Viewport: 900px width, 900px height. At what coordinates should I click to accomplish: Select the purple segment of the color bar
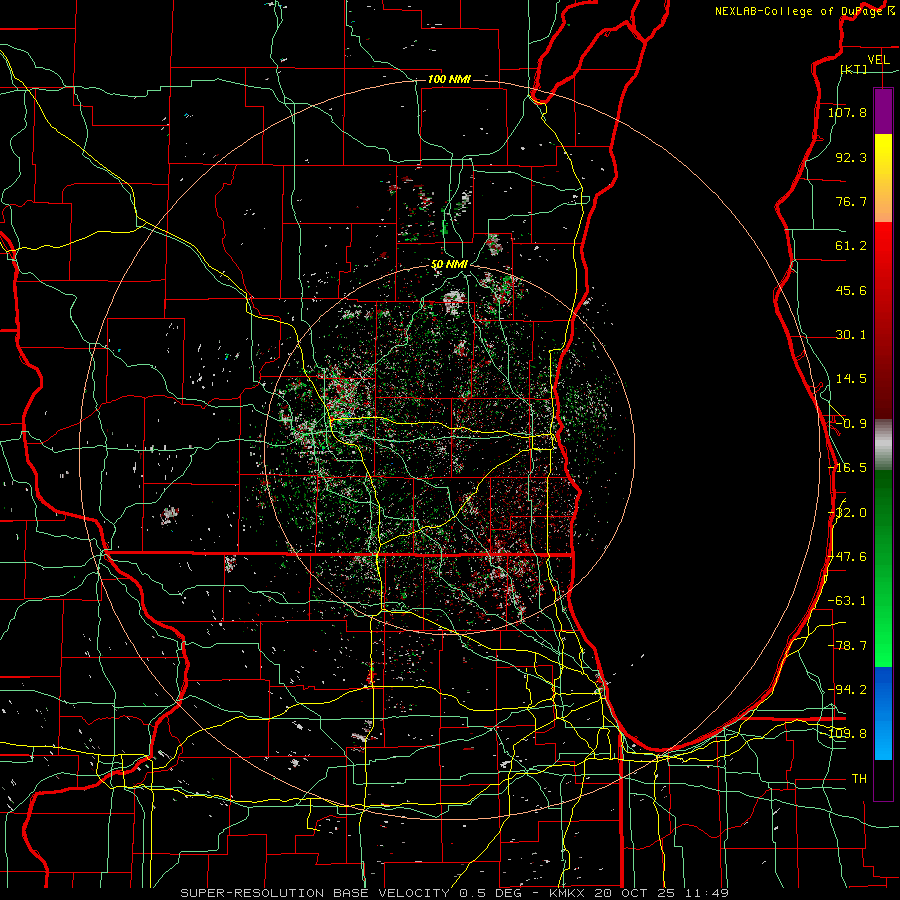pos(883,111)
